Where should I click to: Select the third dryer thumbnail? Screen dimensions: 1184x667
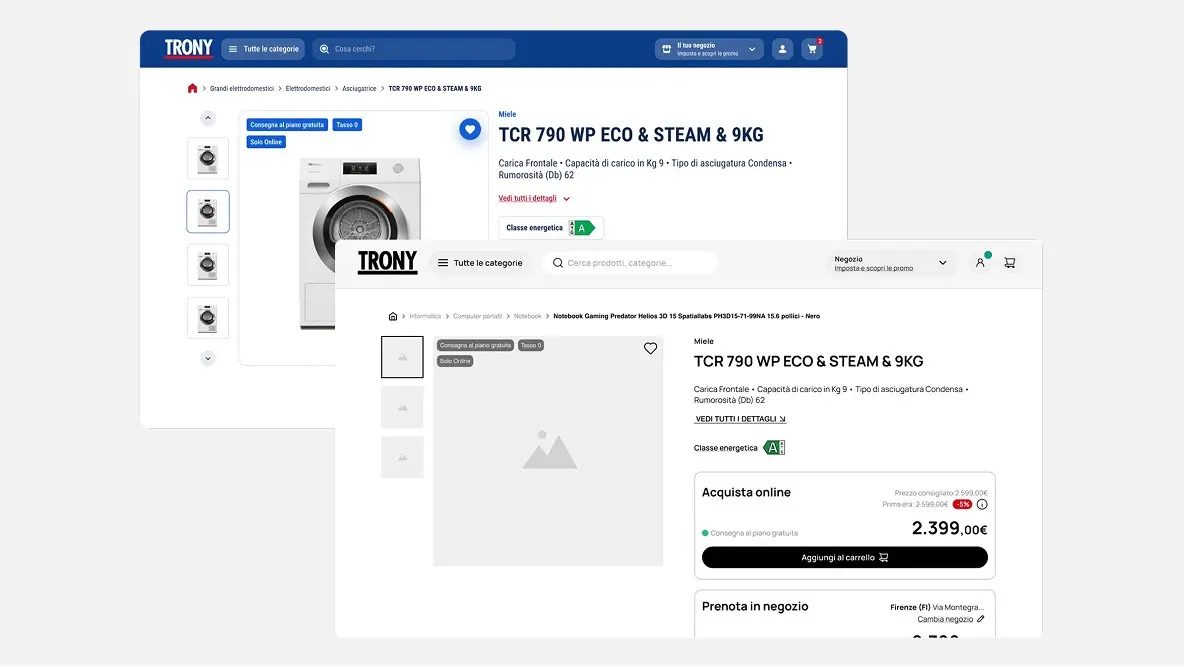[208, 264]
